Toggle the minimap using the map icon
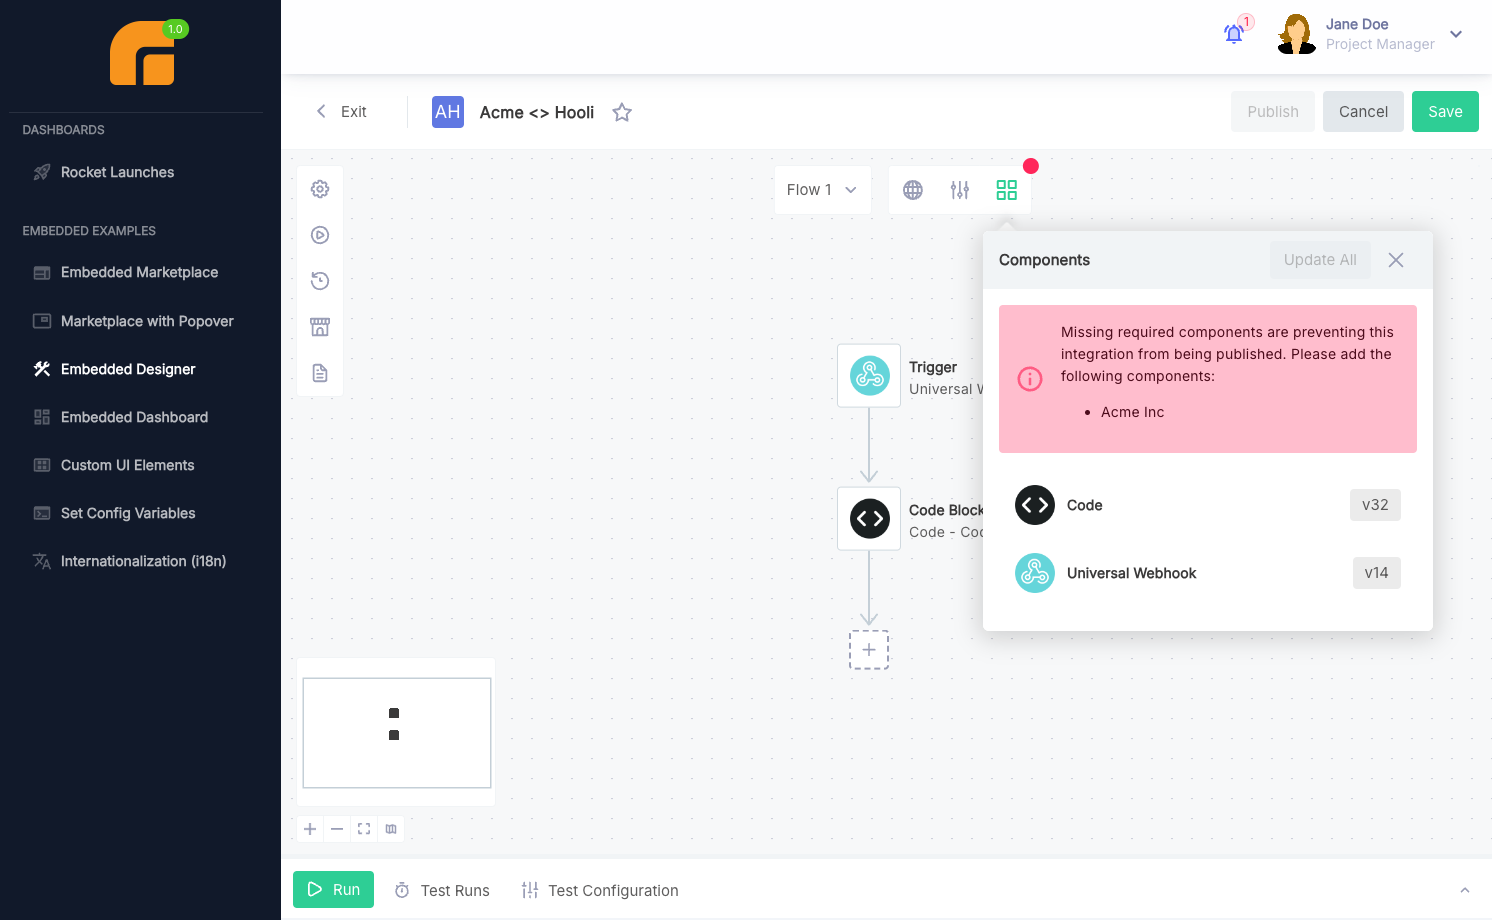This screenshot has height=920, width=1492. [391, 828]
